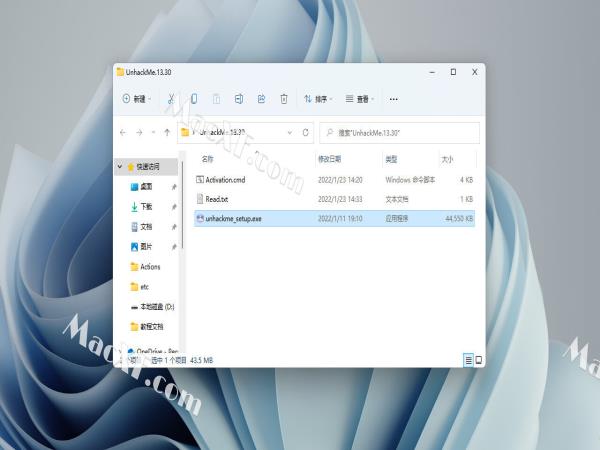Collapse the Quick access (快速访问) chevron
Image resolution: width=600 pixels, height=450 pixels.
pos(120,167)
